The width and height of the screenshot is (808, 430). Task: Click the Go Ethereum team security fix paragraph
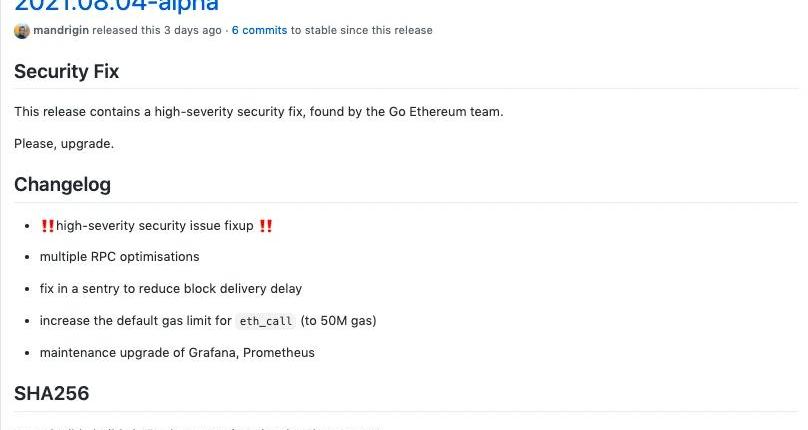[258, 112]
